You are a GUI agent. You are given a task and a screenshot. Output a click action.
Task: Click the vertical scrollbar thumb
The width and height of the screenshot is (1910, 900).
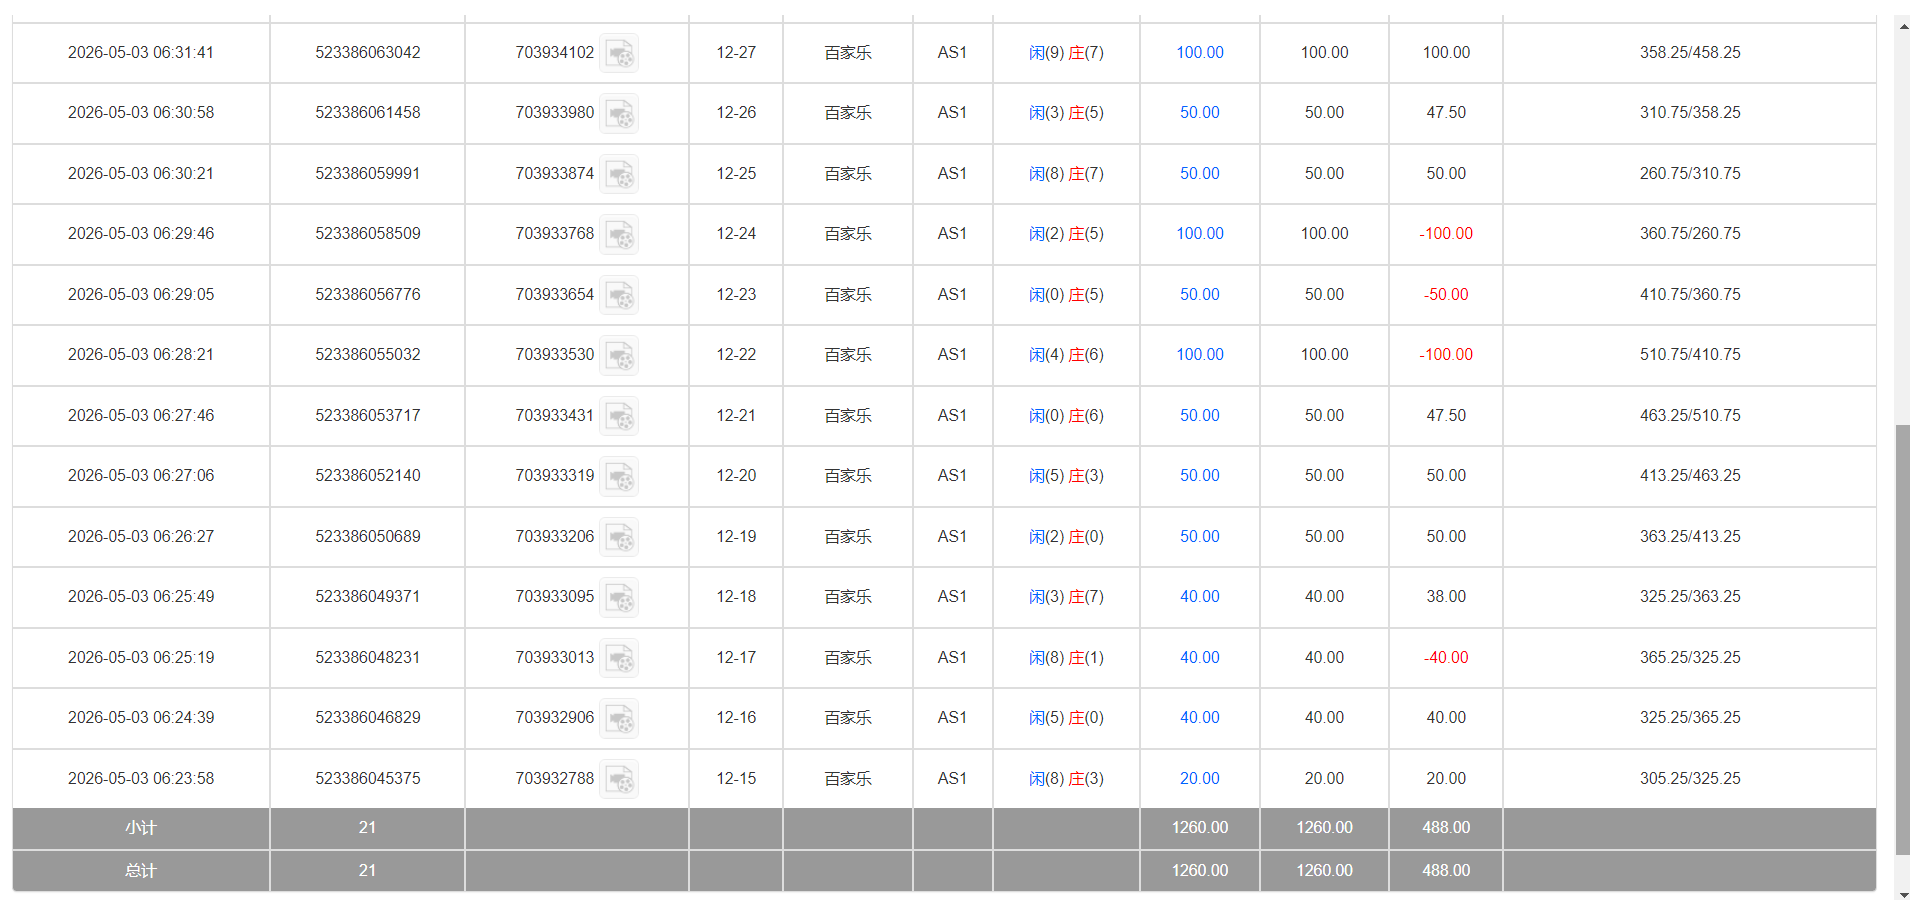[x=1902, y=640]
